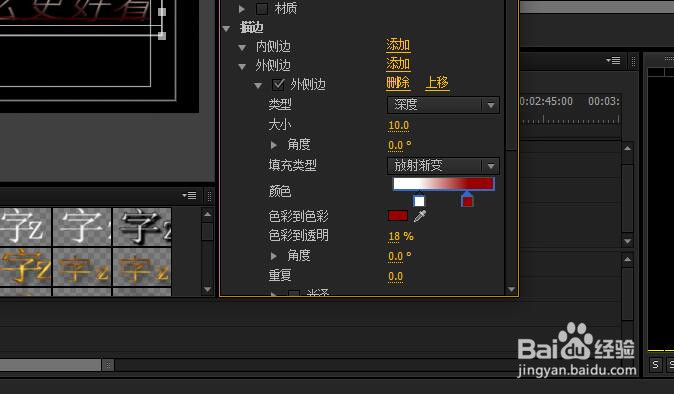This screenshot has height=394, width=674.
Task: Click the 色彩到透明 value 18 %
Action: pyautogui.click(x=401, y=236)
